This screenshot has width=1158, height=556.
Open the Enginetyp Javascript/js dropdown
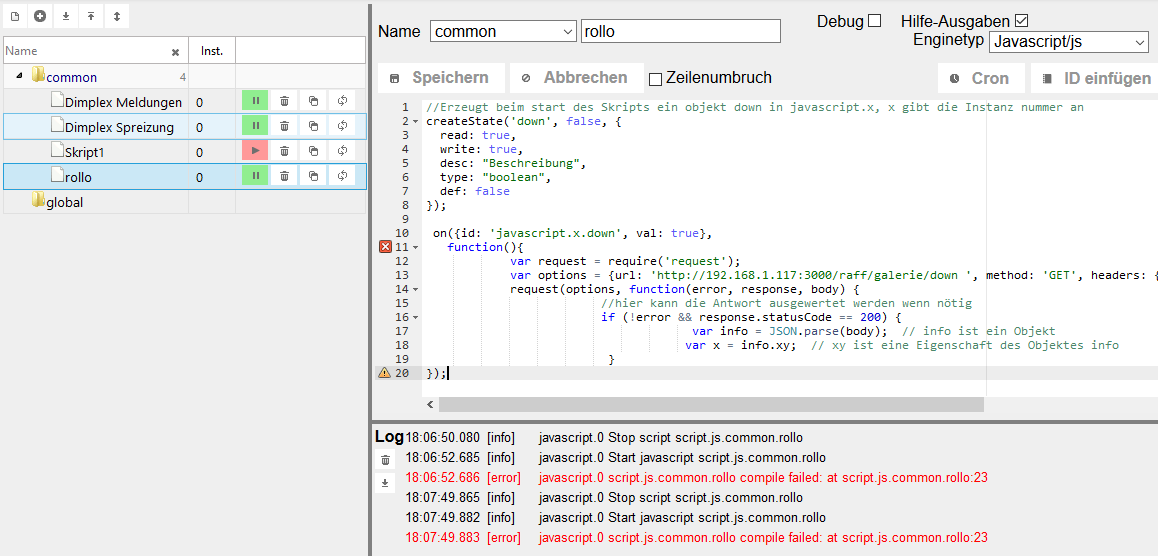tap(1068, 42)
